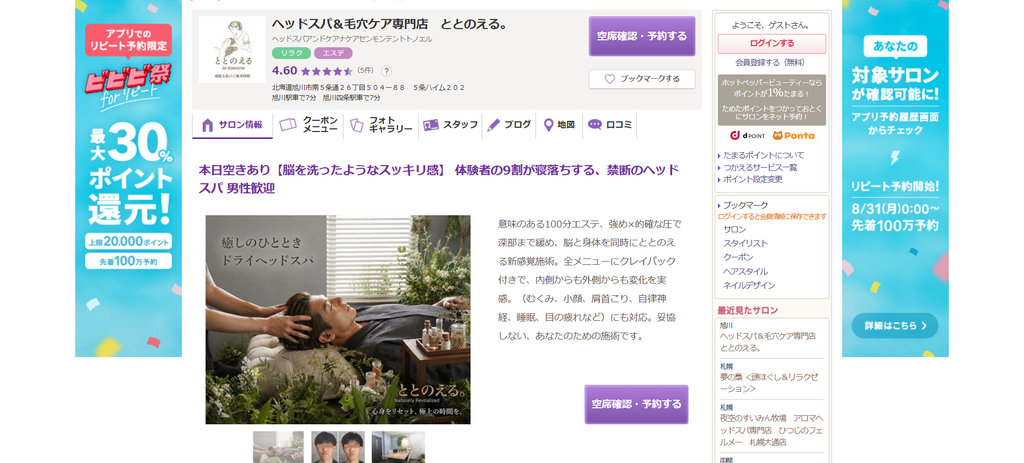Open bookmark スタイリスト link
The width and height of the screenshot is (1024, 463).
tap(745, 243)
